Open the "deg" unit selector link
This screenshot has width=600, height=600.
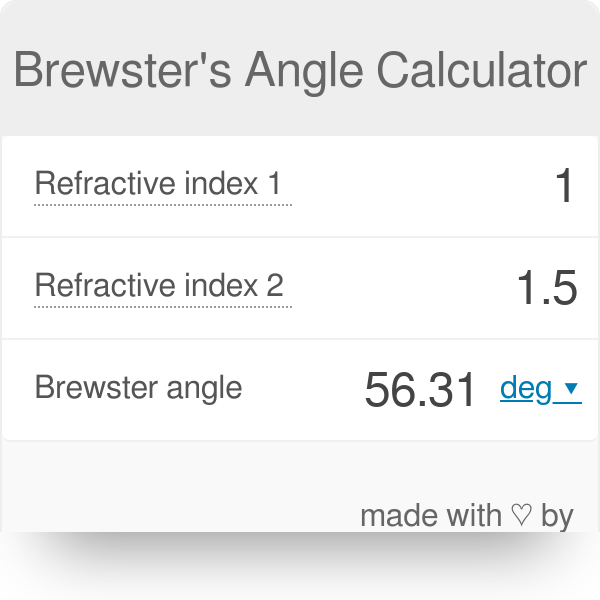click(x=526, y=388)
